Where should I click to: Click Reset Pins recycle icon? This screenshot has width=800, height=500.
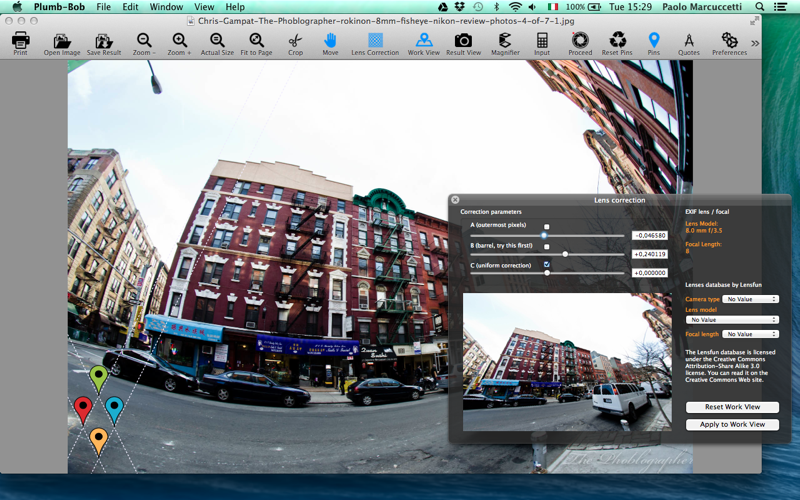(x=617, y=40)
